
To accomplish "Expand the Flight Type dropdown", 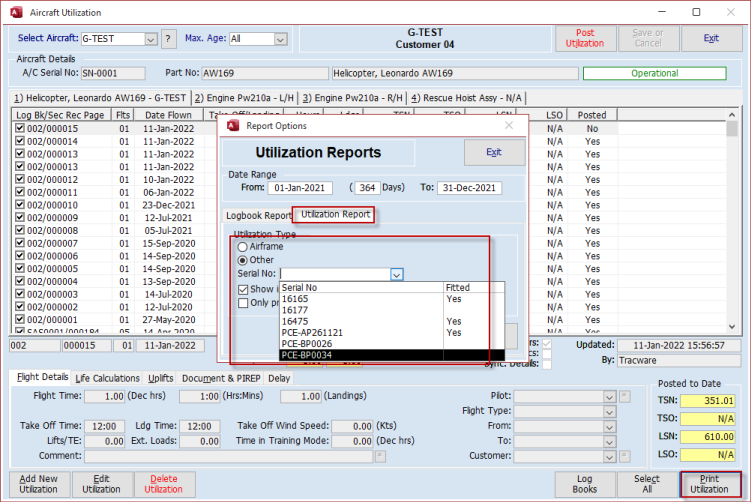I will click(609, 411).
